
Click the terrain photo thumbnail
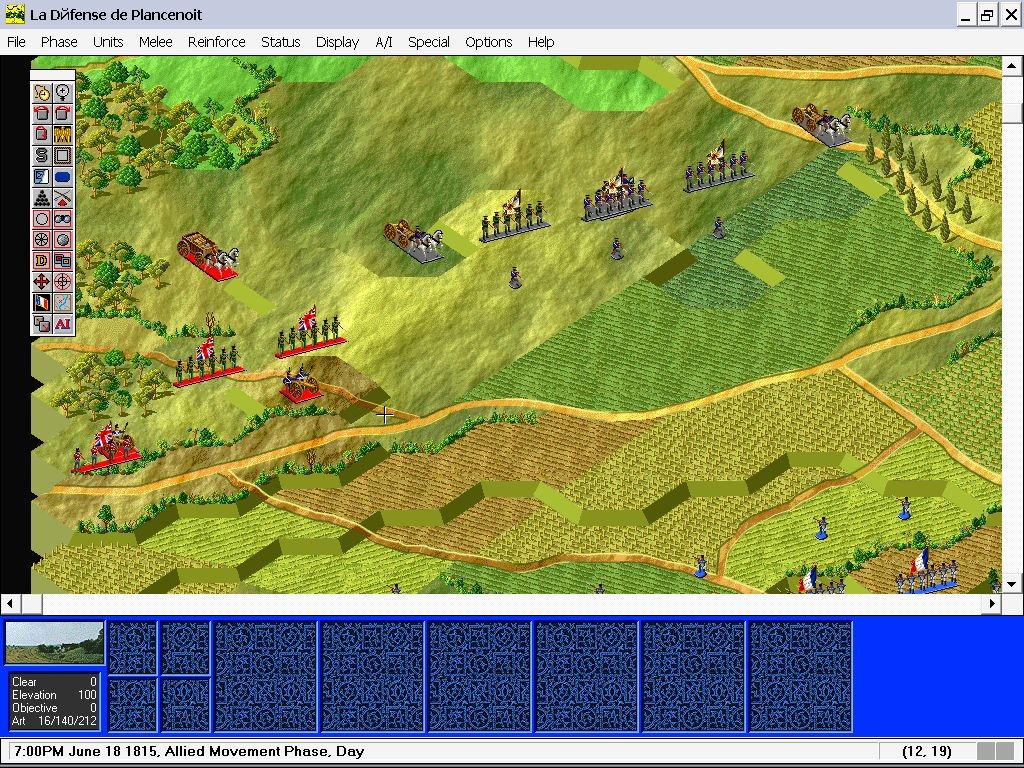(x=54, y=643)
